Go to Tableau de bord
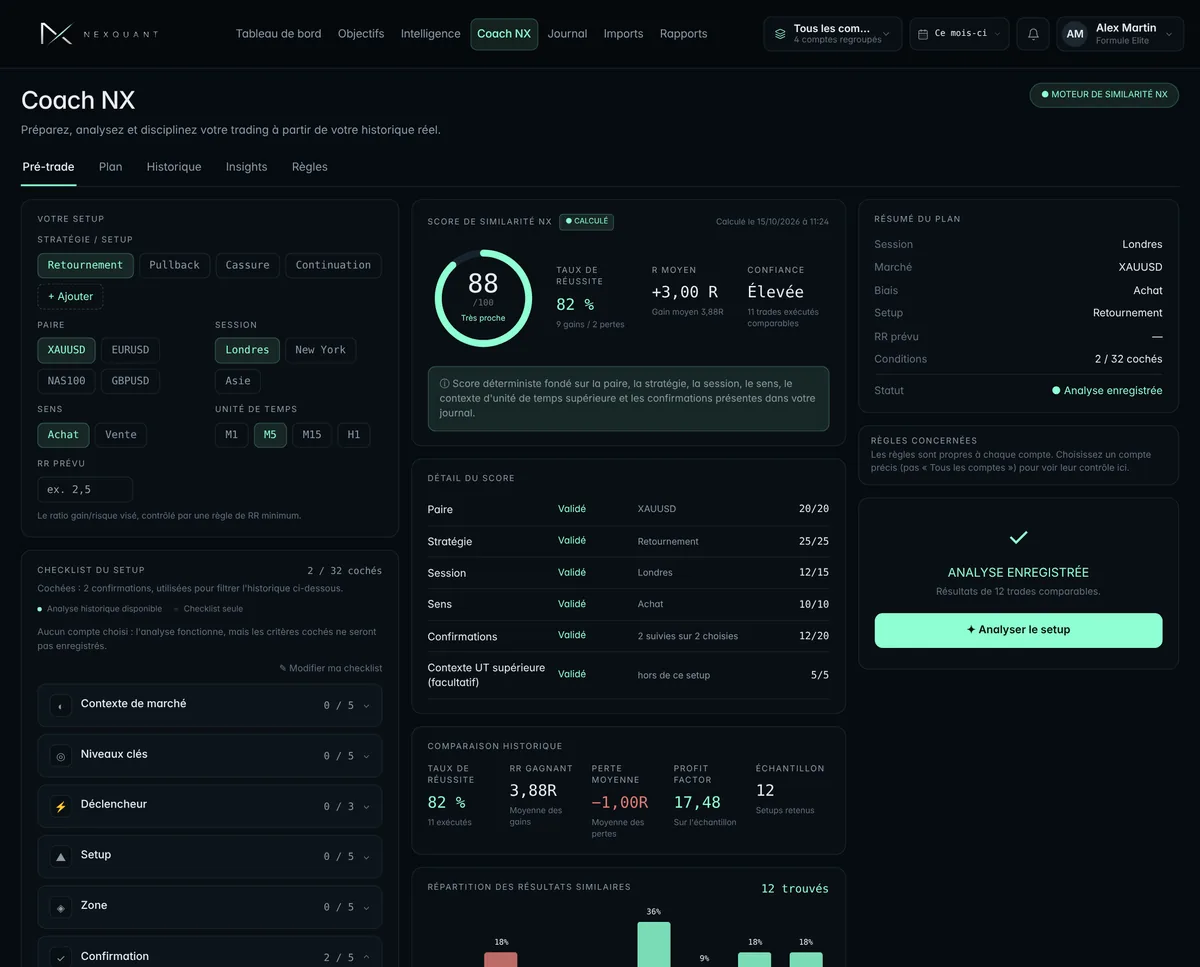1200x967 pixels. (279, 34)
